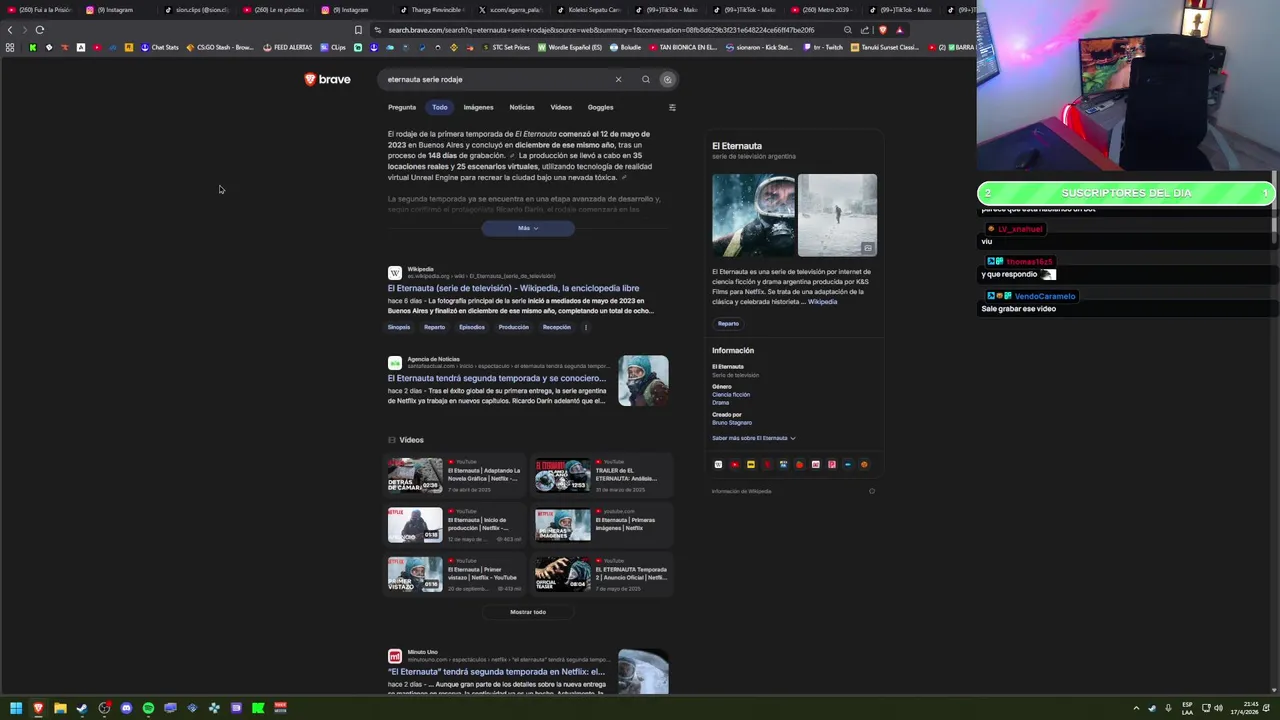The height and width of the screenshot is (720, 1280).
Task: Switch to the Noticias tab
Action: 522,107
